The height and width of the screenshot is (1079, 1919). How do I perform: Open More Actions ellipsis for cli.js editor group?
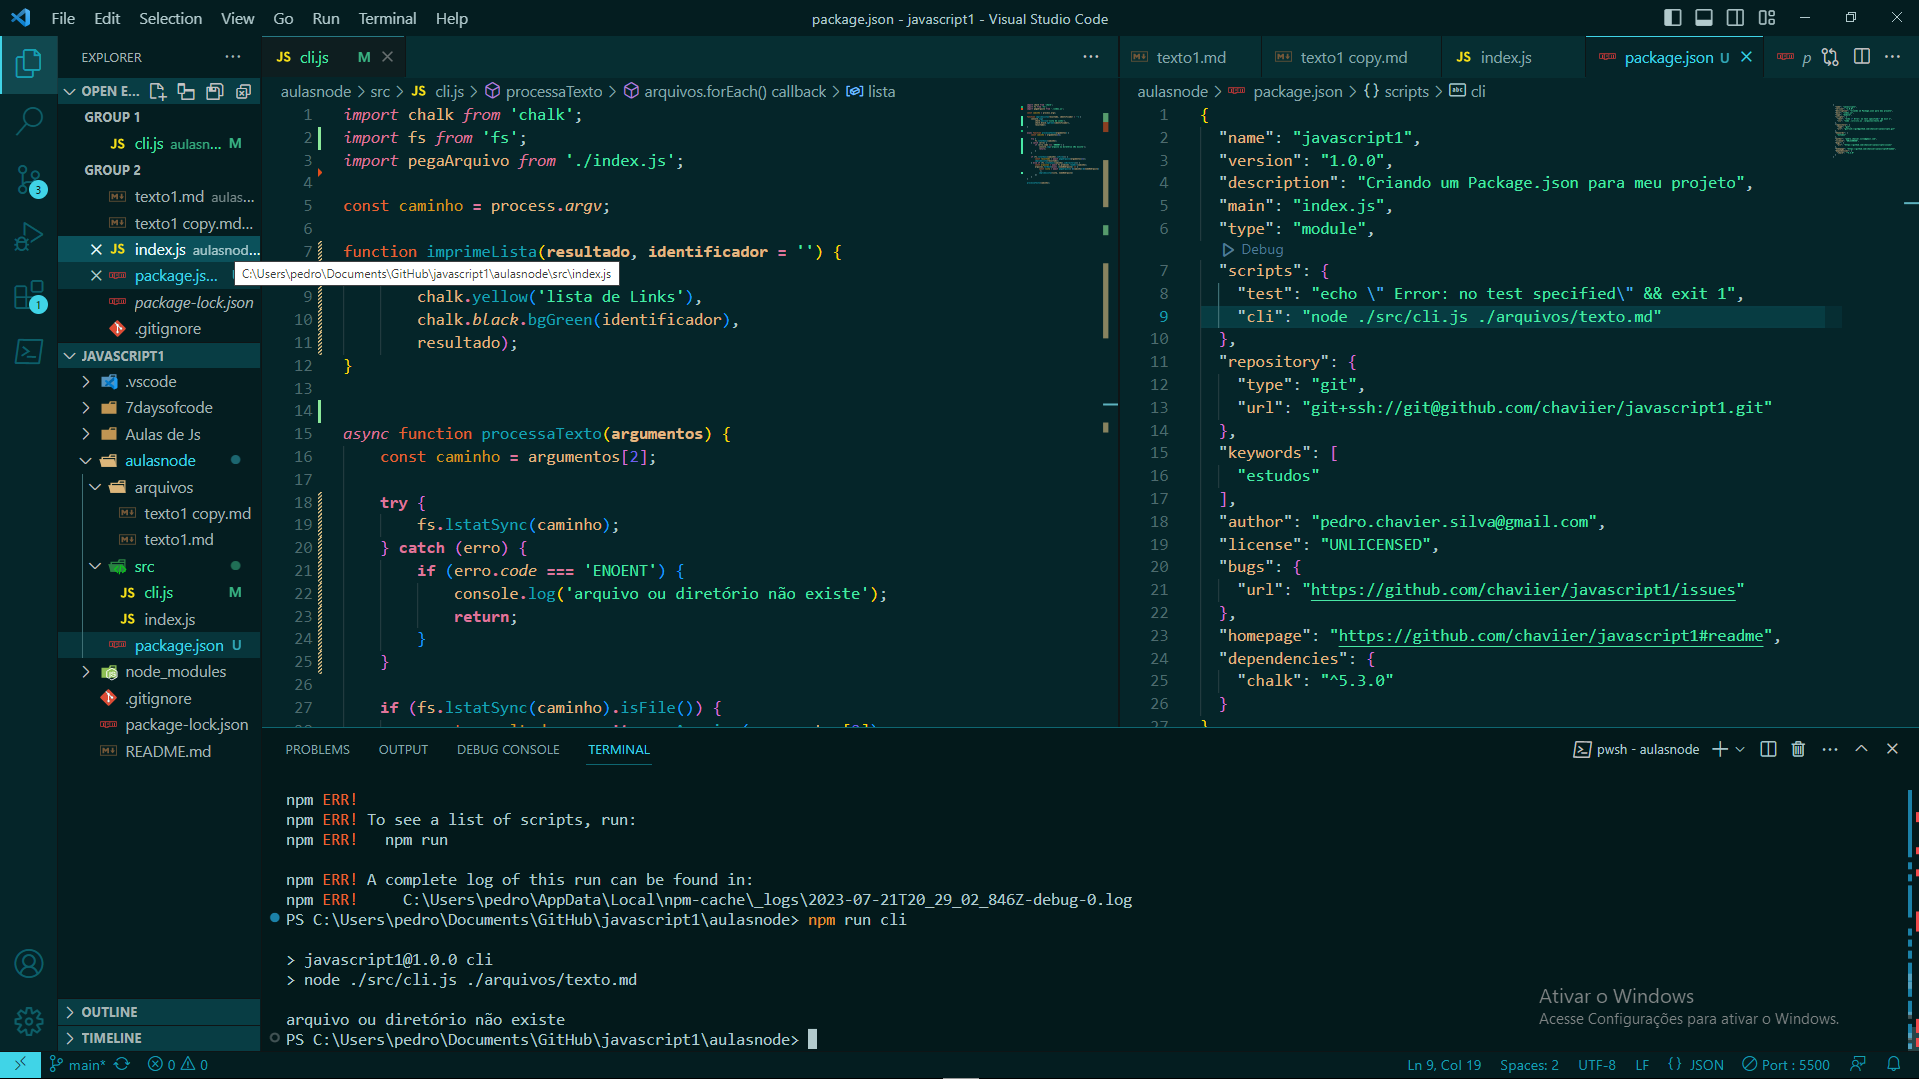tap(1091, 57)
